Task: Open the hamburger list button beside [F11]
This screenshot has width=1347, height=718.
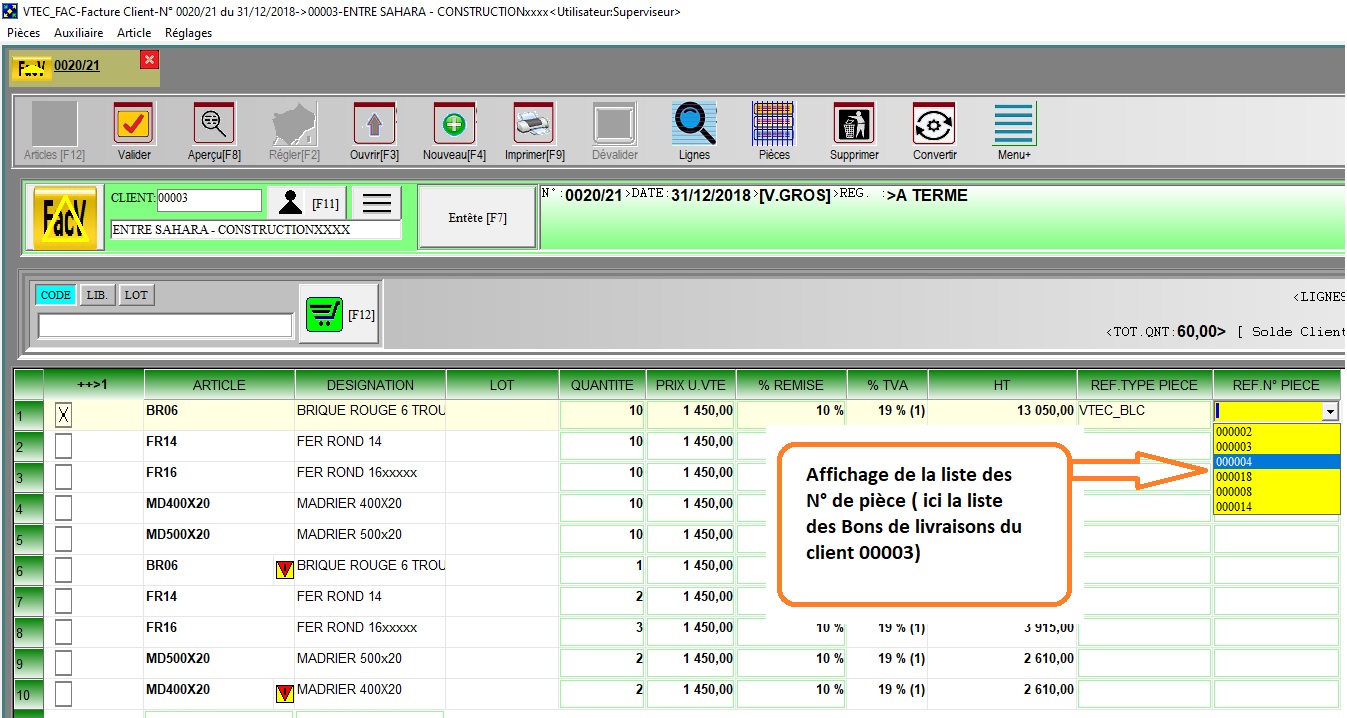Action: click(376, 203)
